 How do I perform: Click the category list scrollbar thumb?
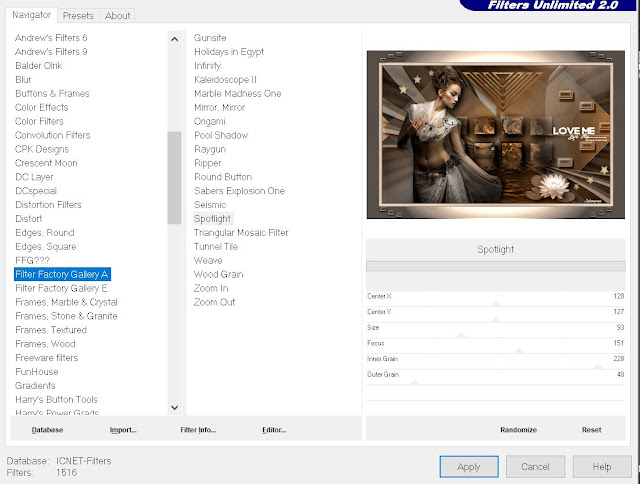point(174,178)
